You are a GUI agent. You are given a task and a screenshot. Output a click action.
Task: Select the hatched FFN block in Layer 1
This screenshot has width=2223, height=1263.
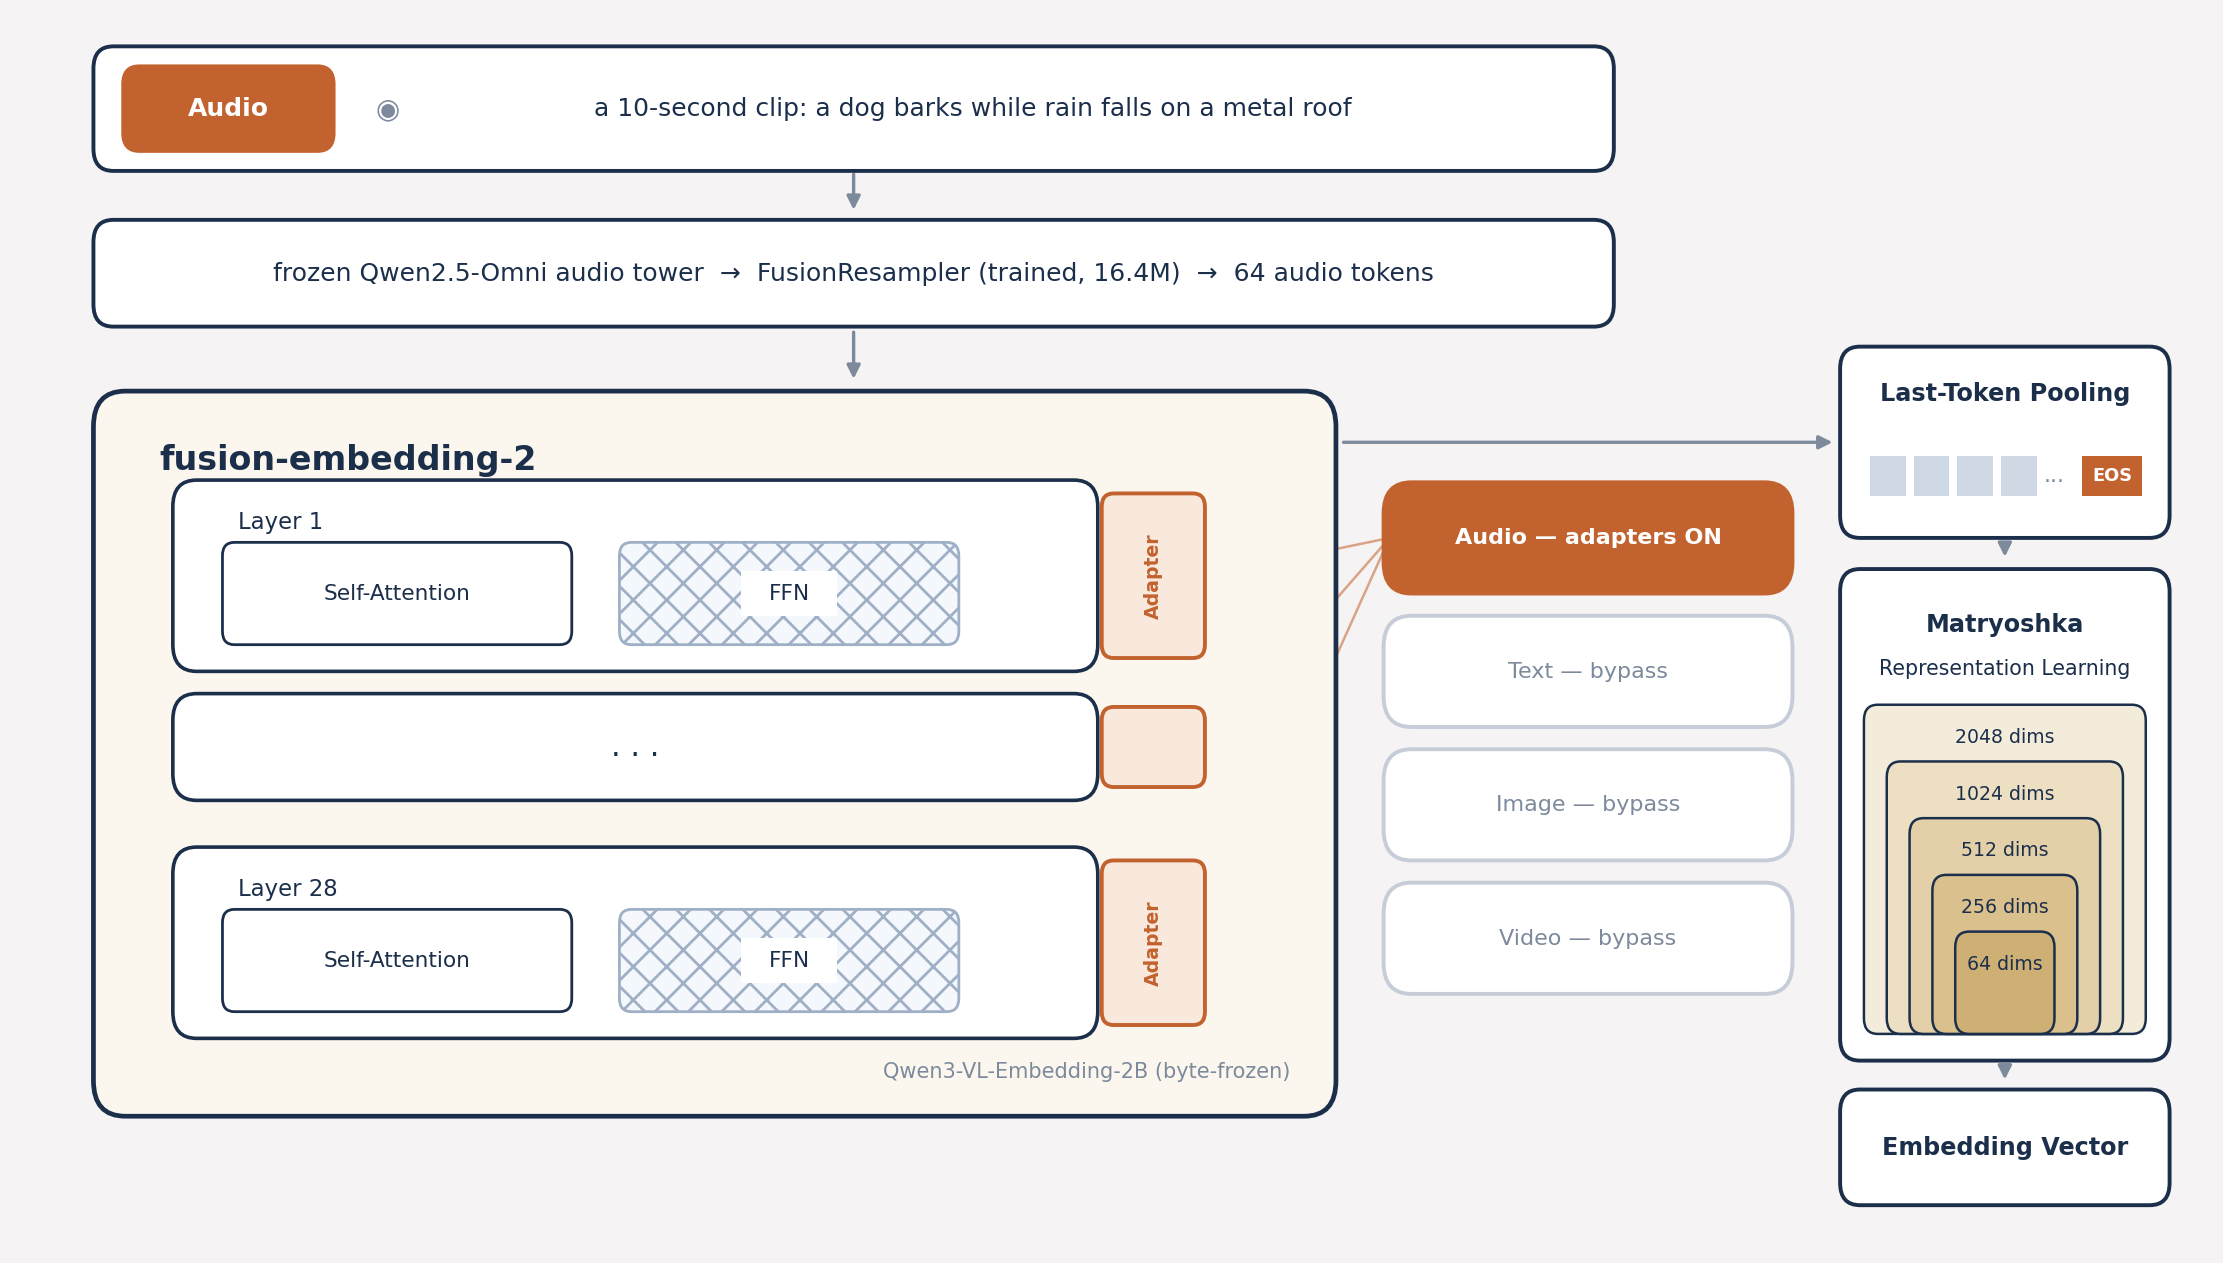tap(789, 593)
